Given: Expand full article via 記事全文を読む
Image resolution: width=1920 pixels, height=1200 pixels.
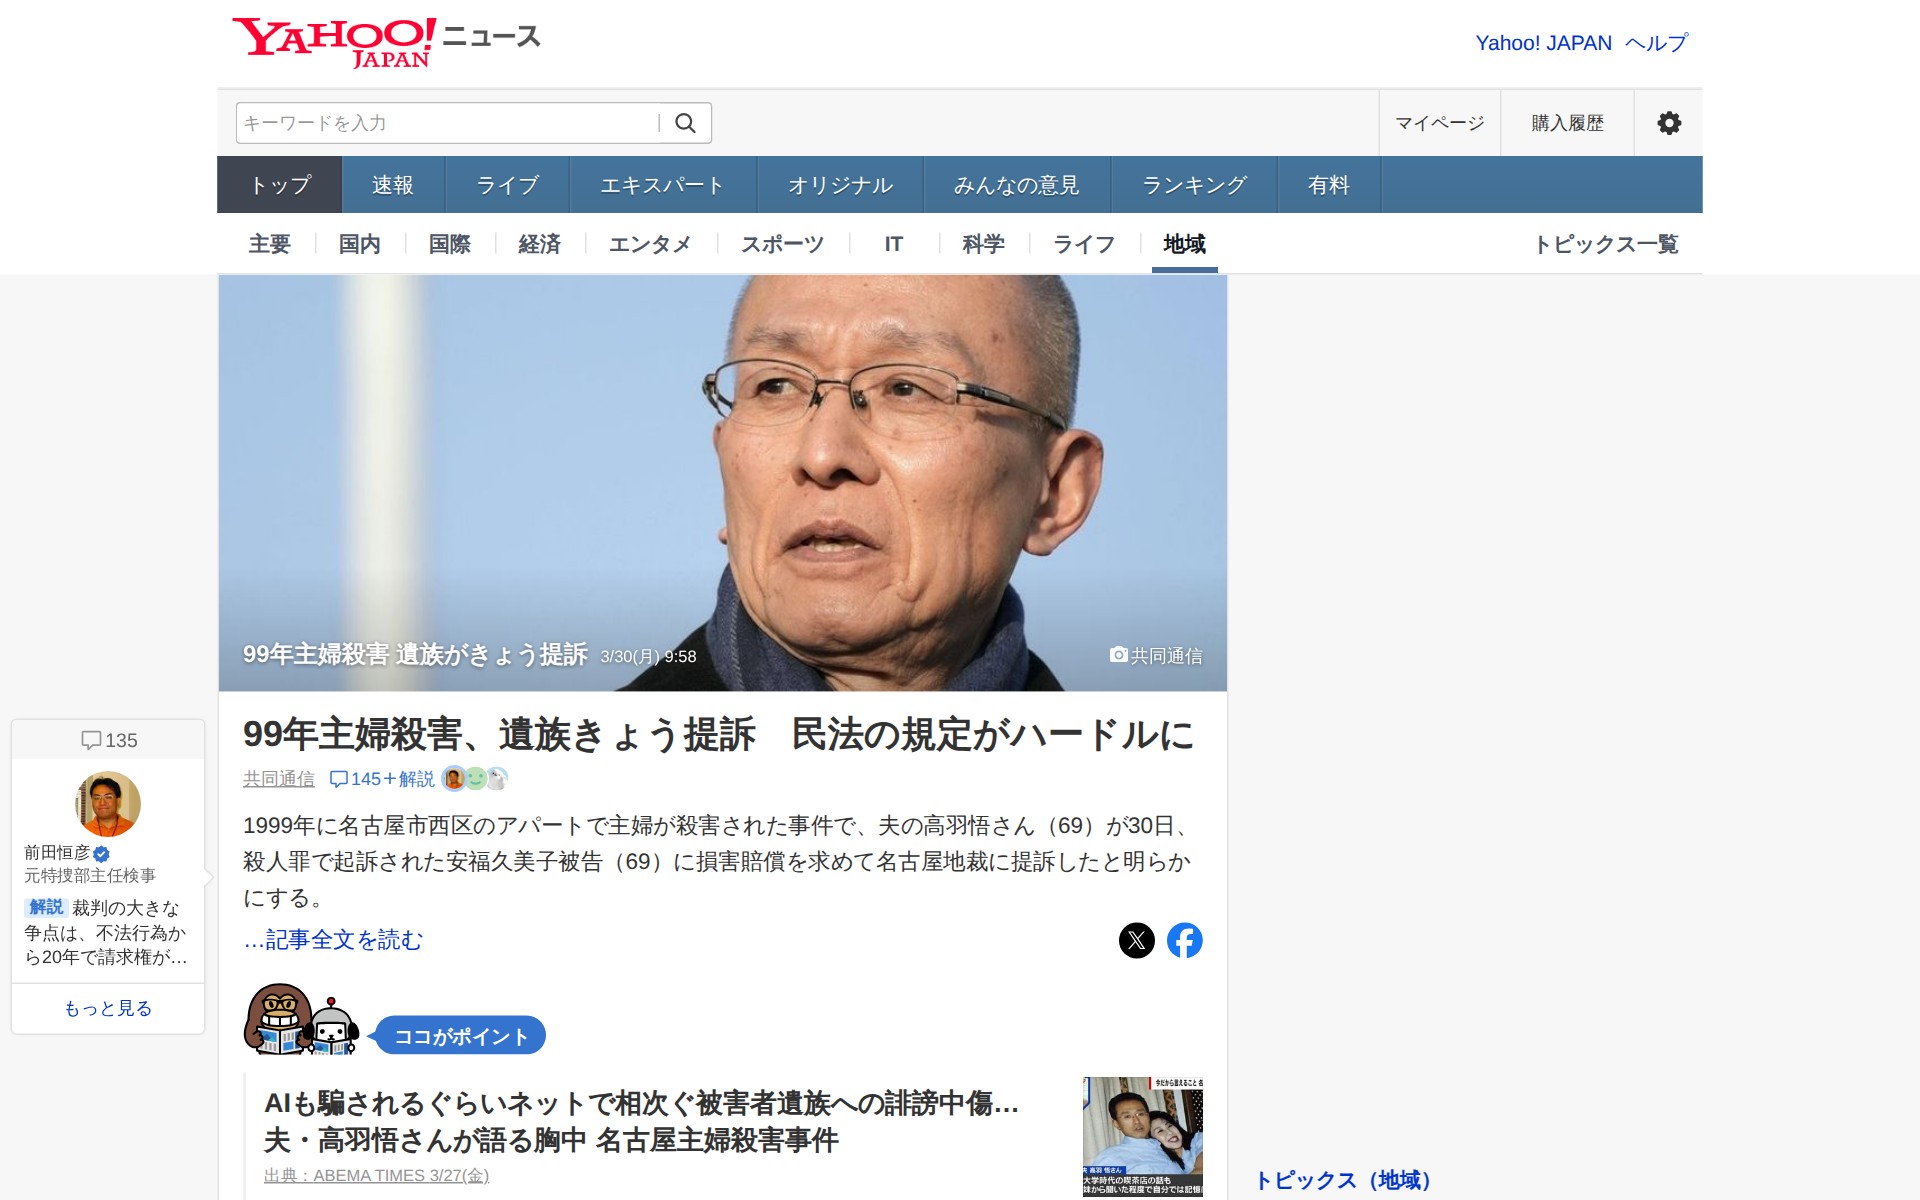Looking at the screenshot, I should coord(333,940).
